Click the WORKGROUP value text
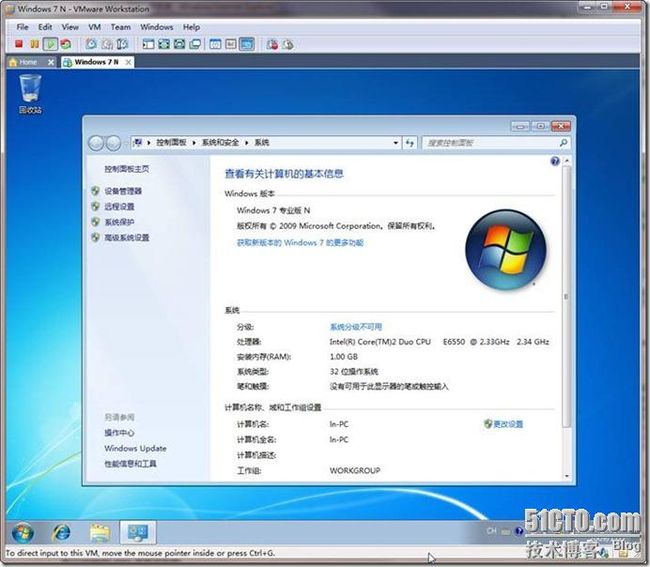This screenshot has width=650, height=567. tap(355, 470)
